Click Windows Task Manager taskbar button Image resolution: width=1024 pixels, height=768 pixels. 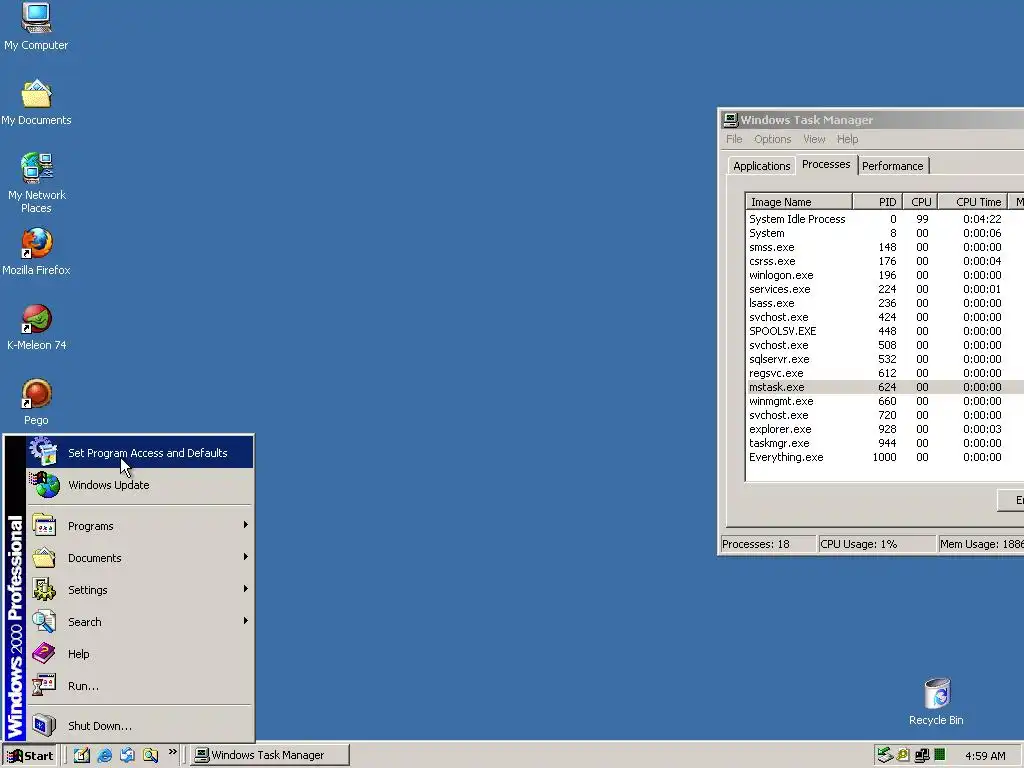pyautogui.click(x=270, y=756)
